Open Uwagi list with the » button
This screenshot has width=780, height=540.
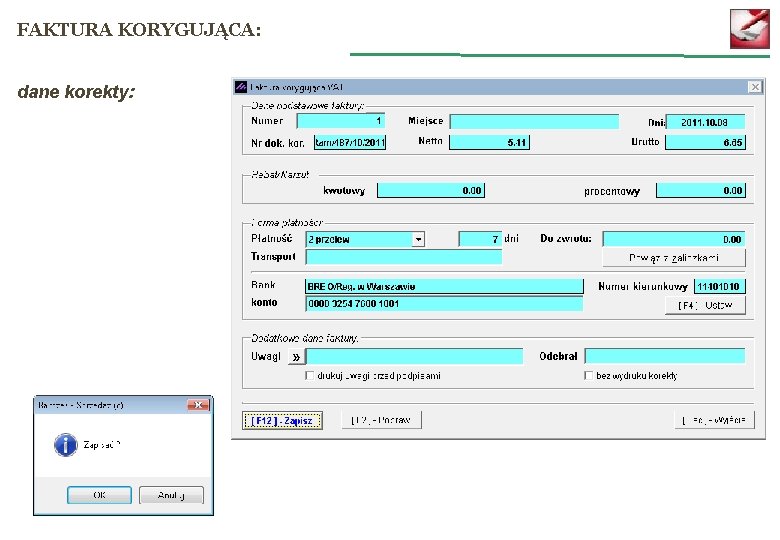(x=296, y=357)
